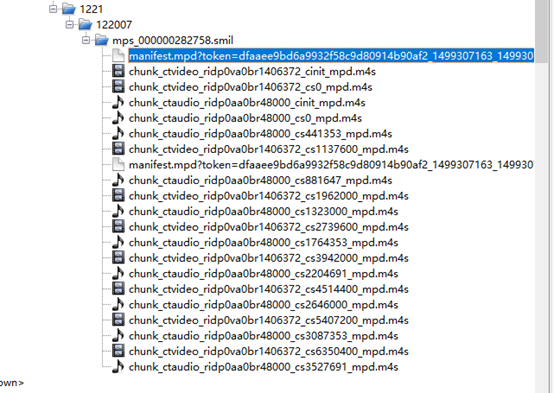Click the film icon for chunk cs1137600
554x393 pixels.
point(118,149)
